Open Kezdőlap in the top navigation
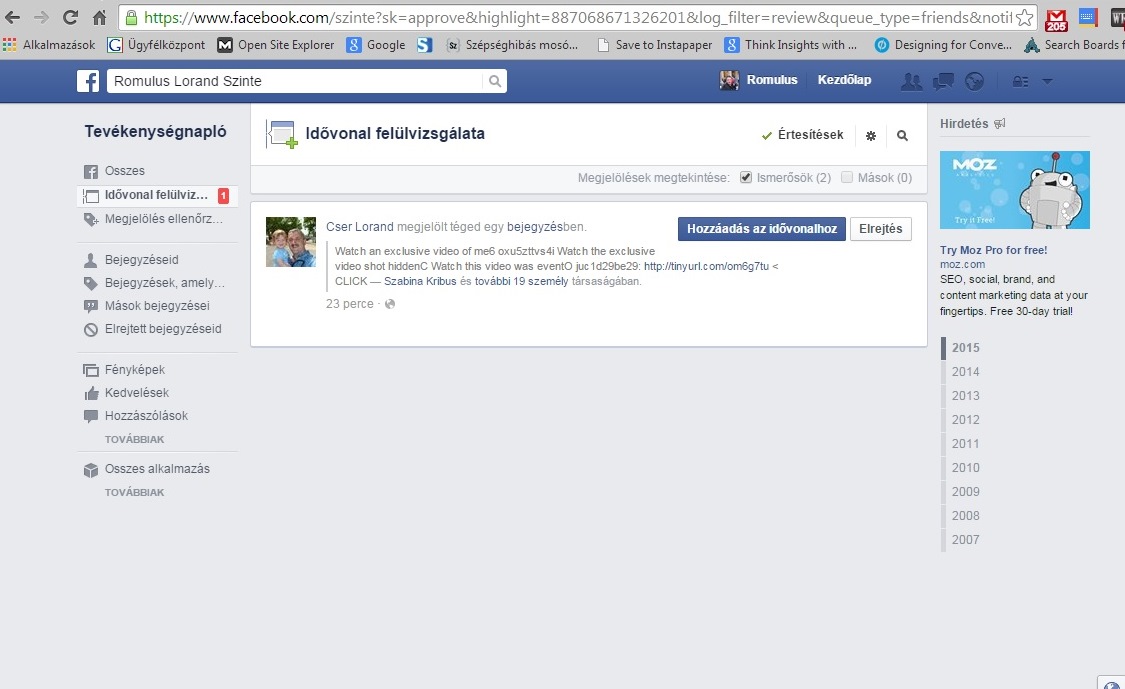 point(844,80)
